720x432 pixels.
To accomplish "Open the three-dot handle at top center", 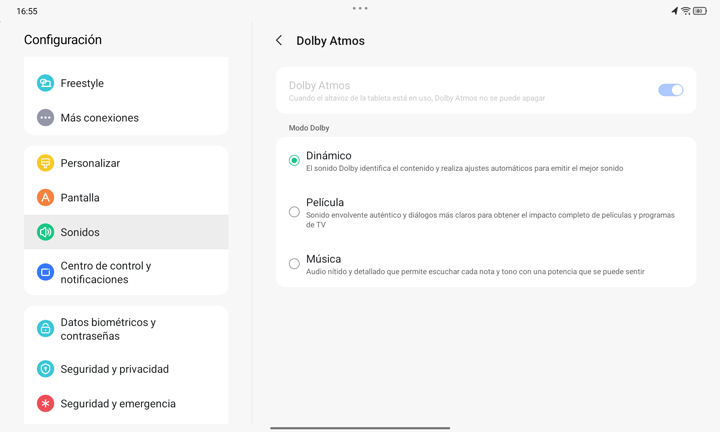I will click(360, 8).
